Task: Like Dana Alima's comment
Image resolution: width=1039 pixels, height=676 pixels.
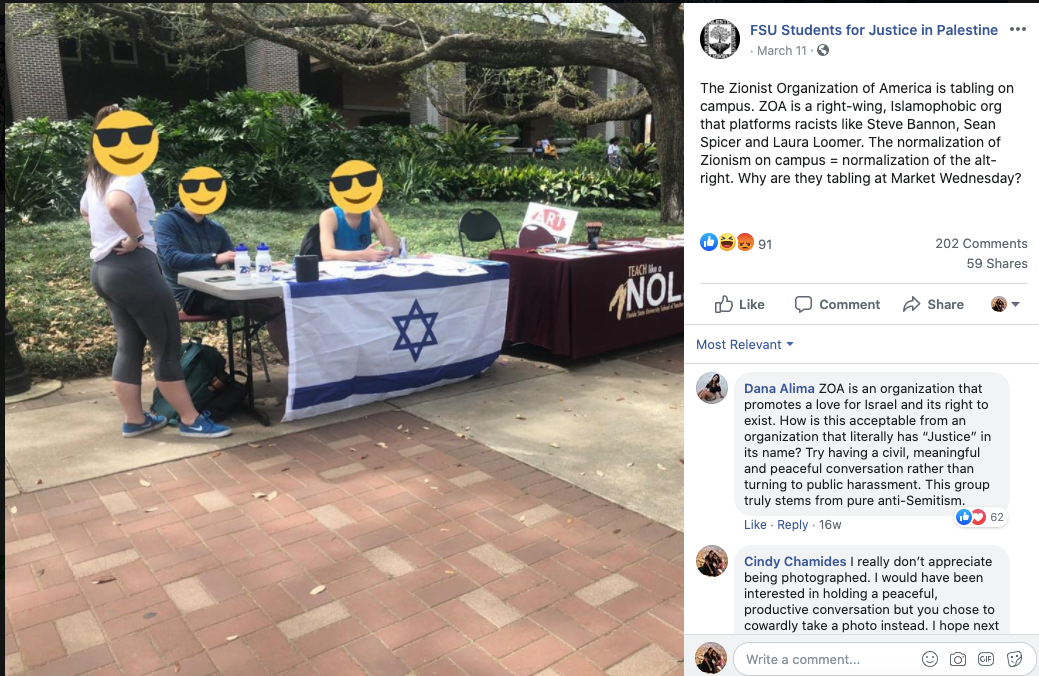Action: tap(755, 524)
